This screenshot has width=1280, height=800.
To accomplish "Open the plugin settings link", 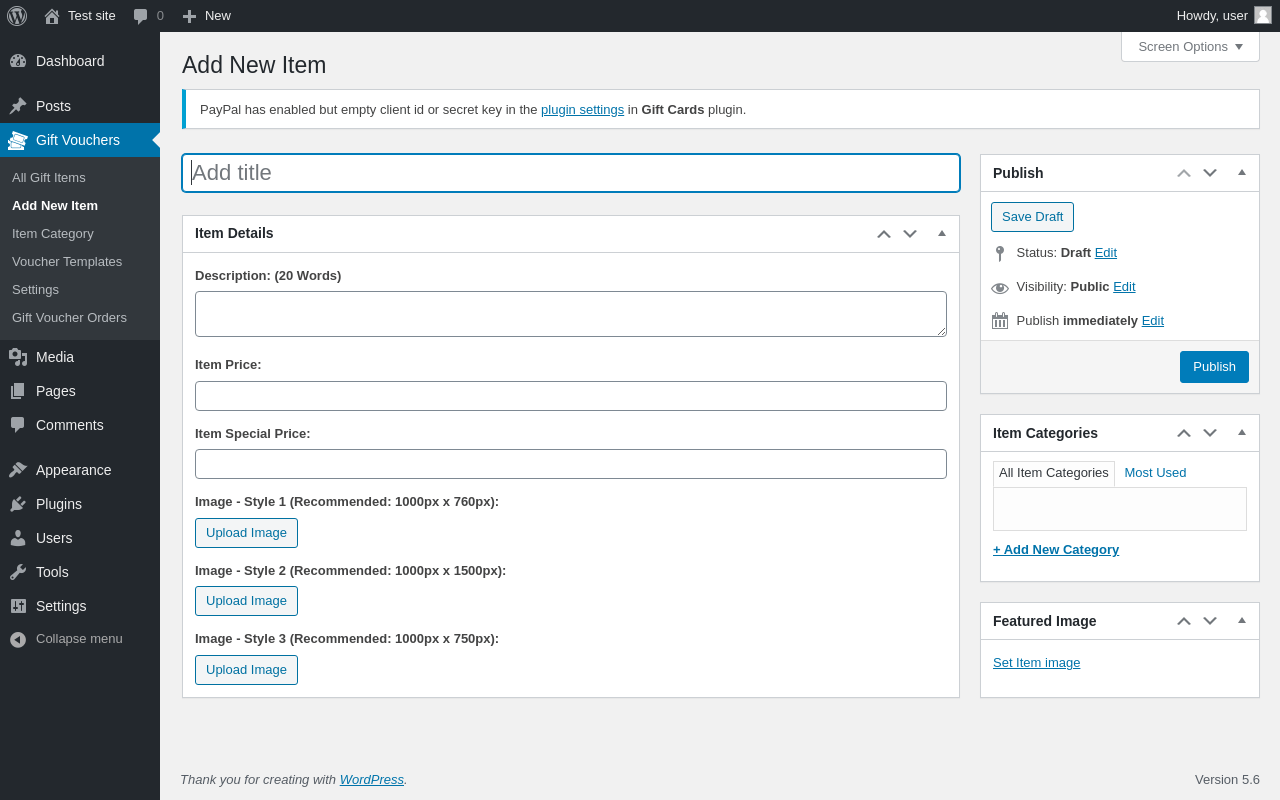I will click(582, 110).
